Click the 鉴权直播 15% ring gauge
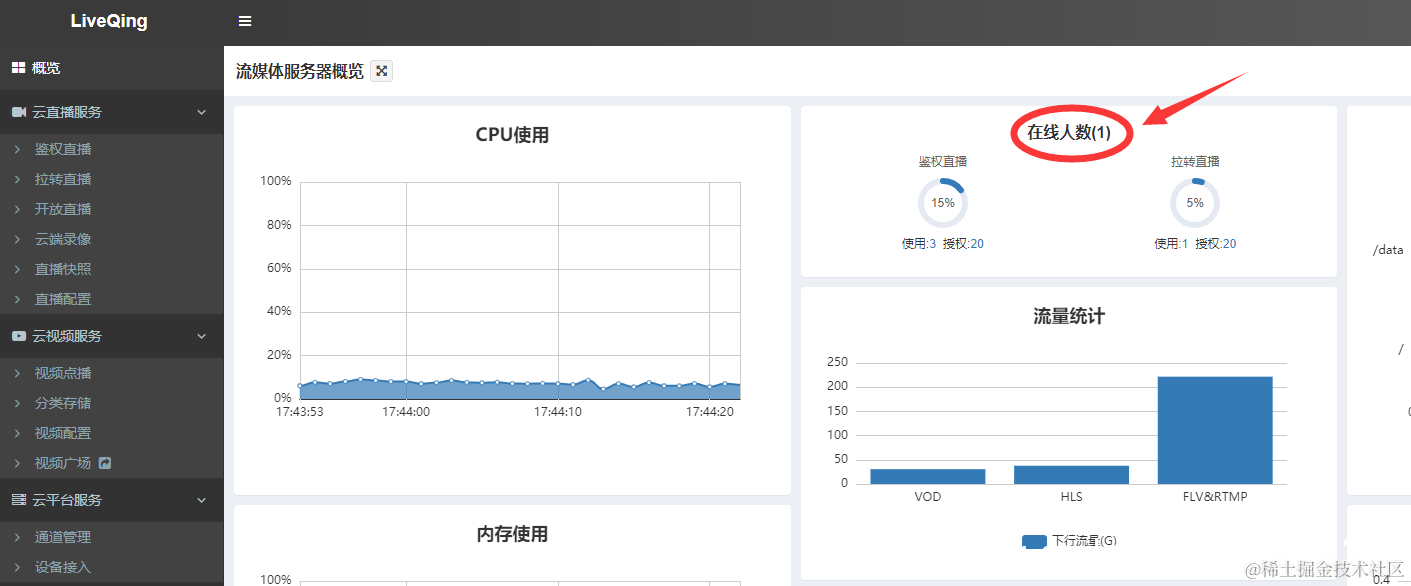Screen dimensions: 1411x586 pos(943,202)
